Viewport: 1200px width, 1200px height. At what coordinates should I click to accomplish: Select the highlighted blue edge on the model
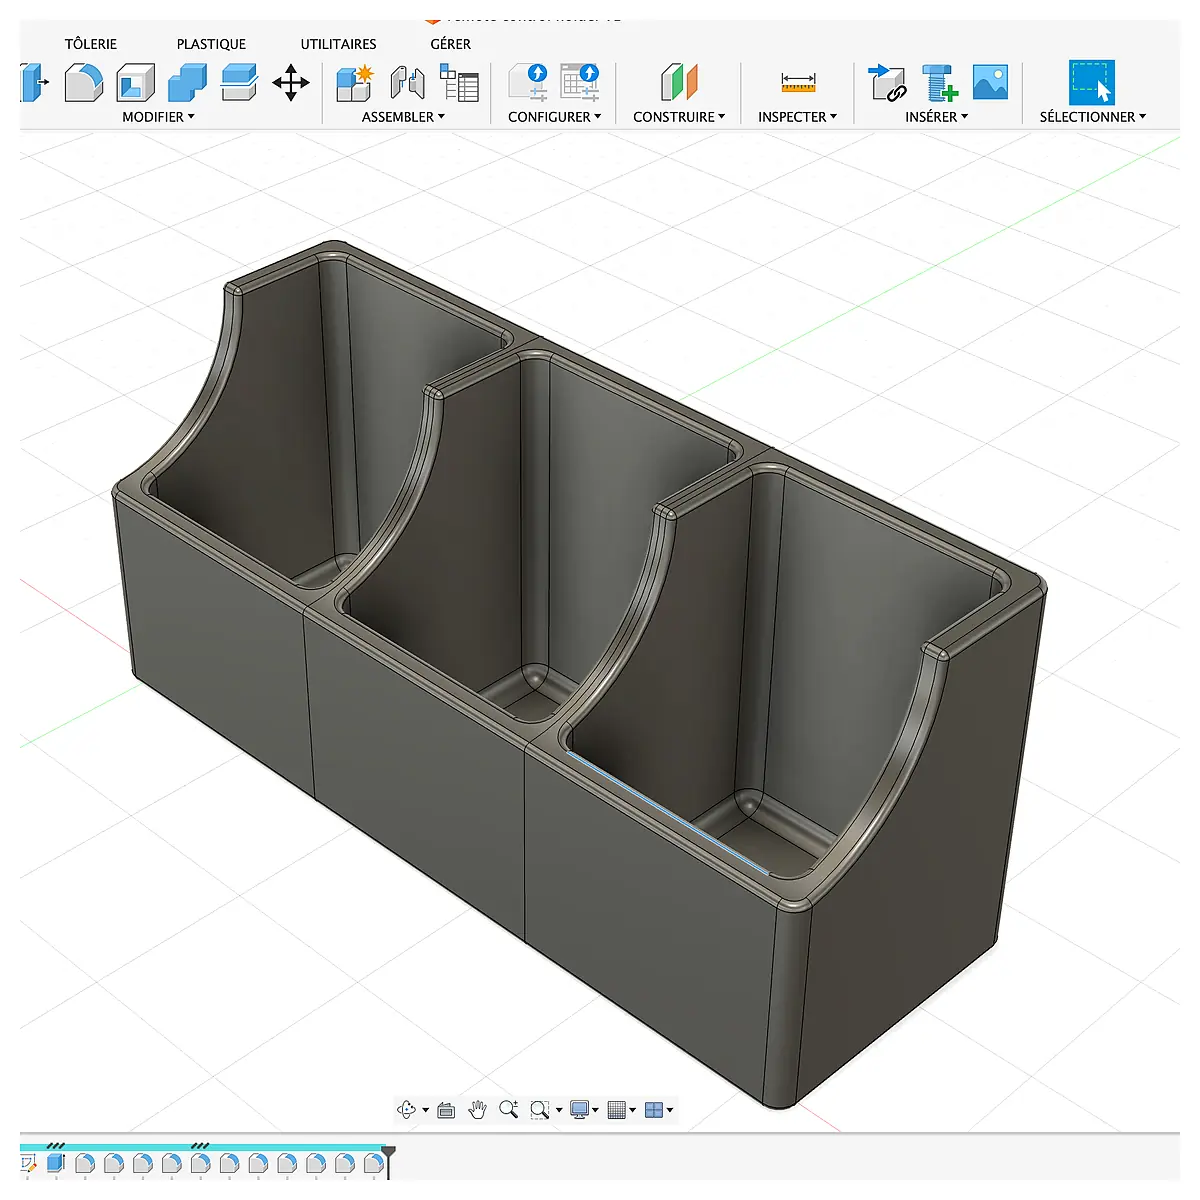point(667,812)
